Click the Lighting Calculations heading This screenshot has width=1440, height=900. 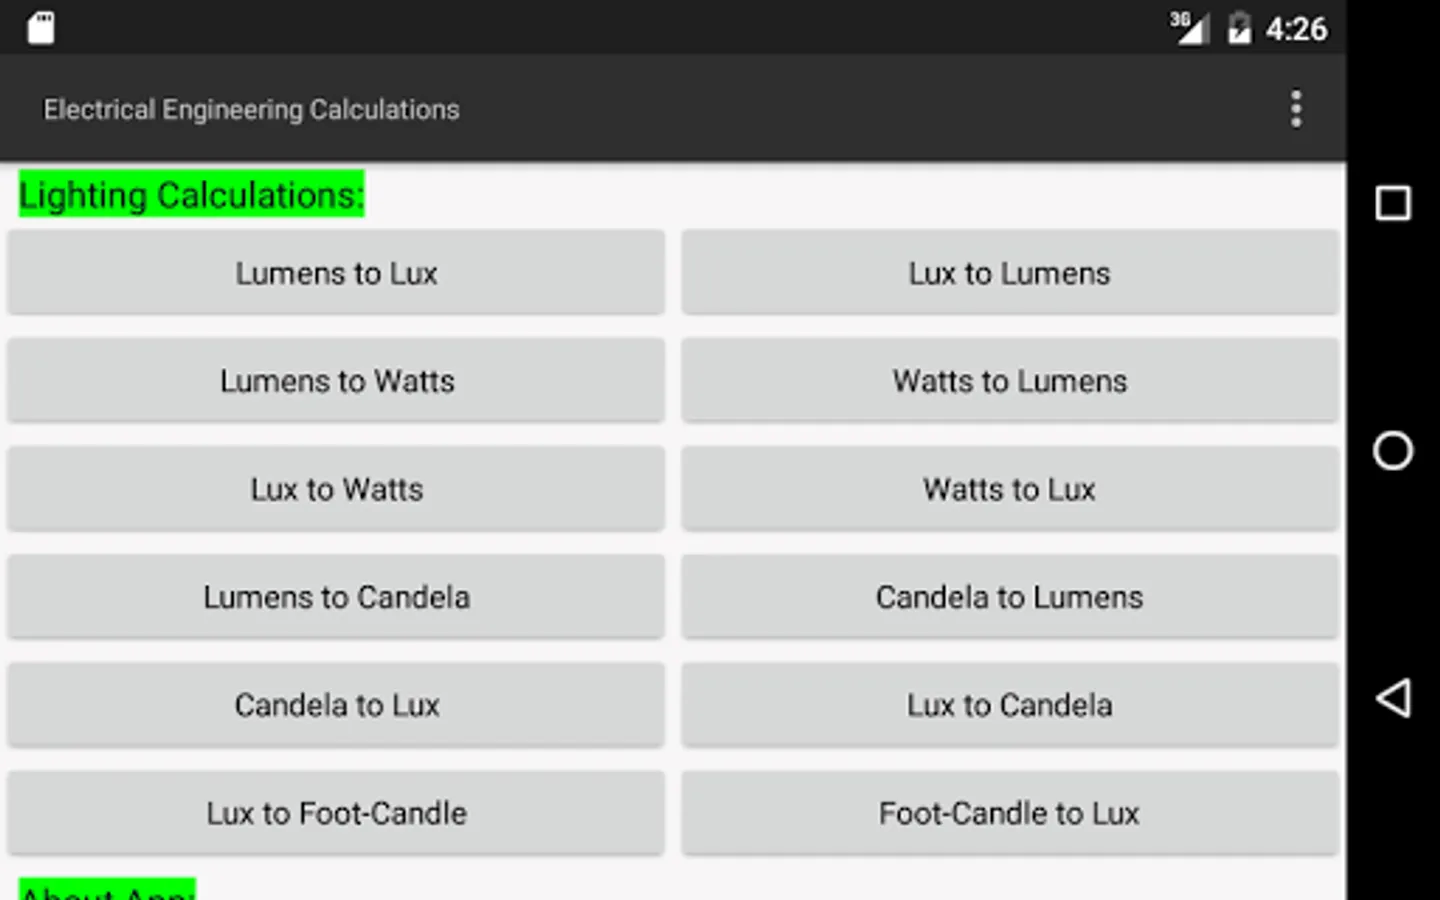[191, 194]
